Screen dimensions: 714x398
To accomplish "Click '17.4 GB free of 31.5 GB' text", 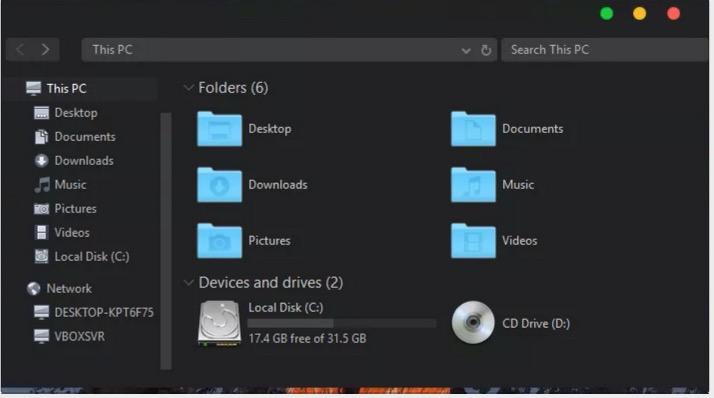I will click(307, 338).
